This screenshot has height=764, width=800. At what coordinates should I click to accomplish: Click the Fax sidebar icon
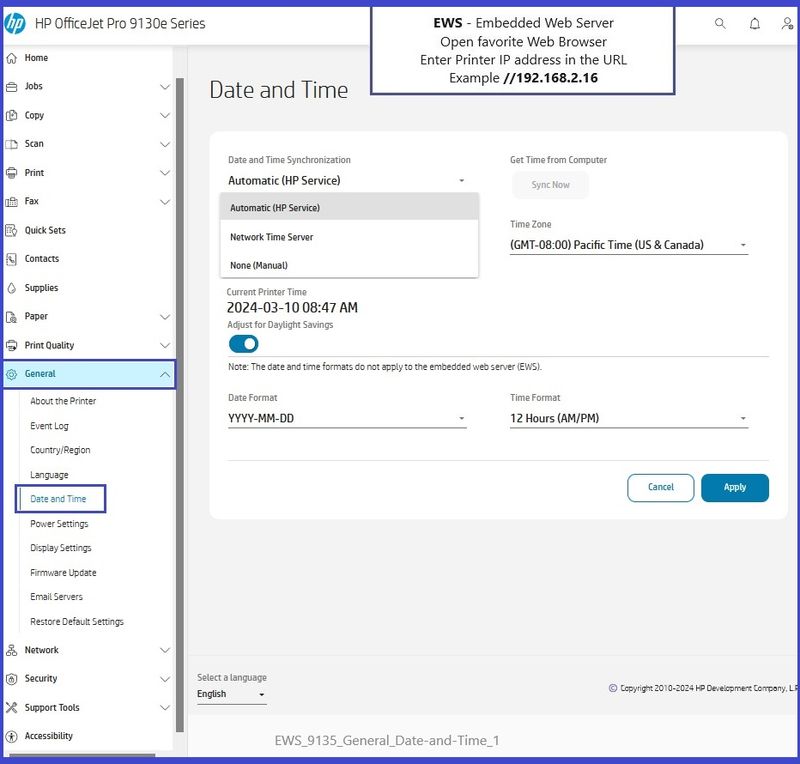12,202
